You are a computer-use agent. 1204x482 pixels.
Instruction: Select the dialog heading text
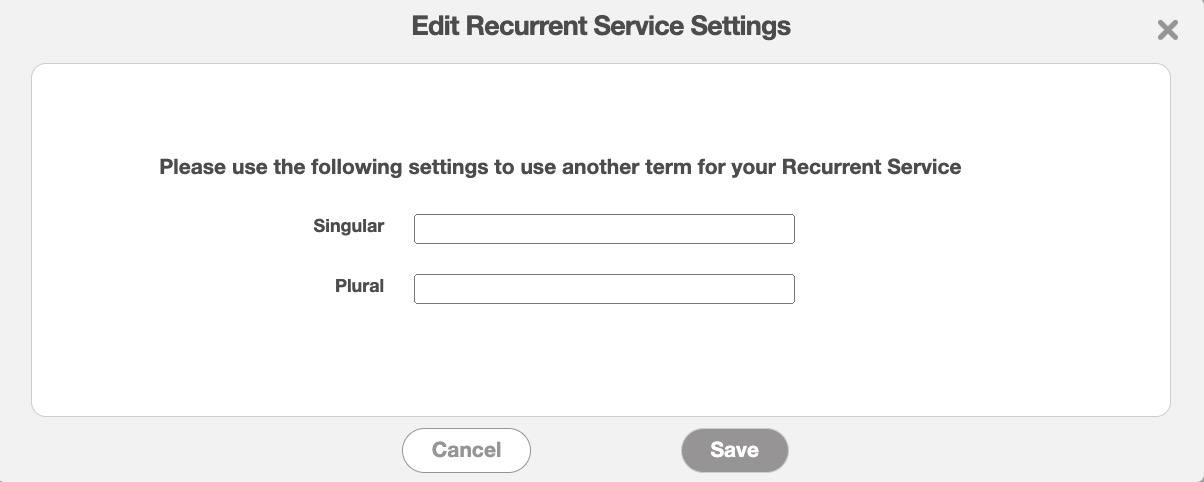tap(601, 26)
